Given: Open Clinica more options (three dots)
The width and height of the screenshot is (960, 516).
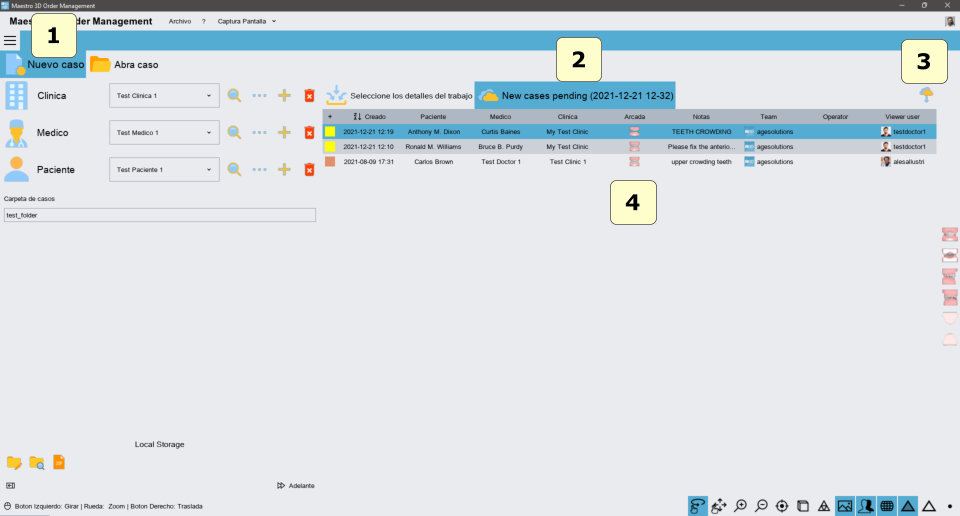Looking at the screenshot, I should click(259, 95).
